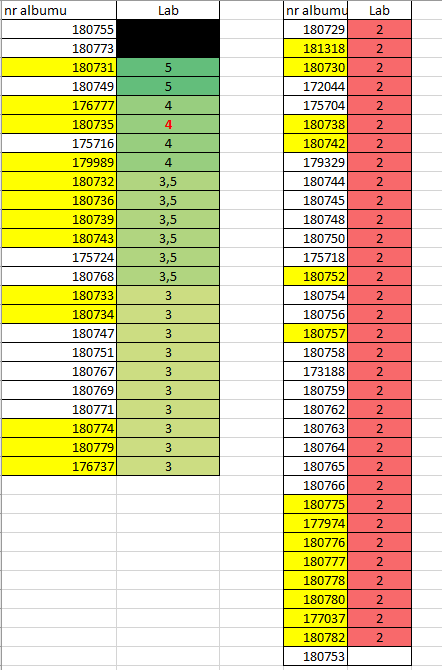The height and width of the screenshot is (670, 442).
Task: Click album number 180751
Action: tap(59, 353)
